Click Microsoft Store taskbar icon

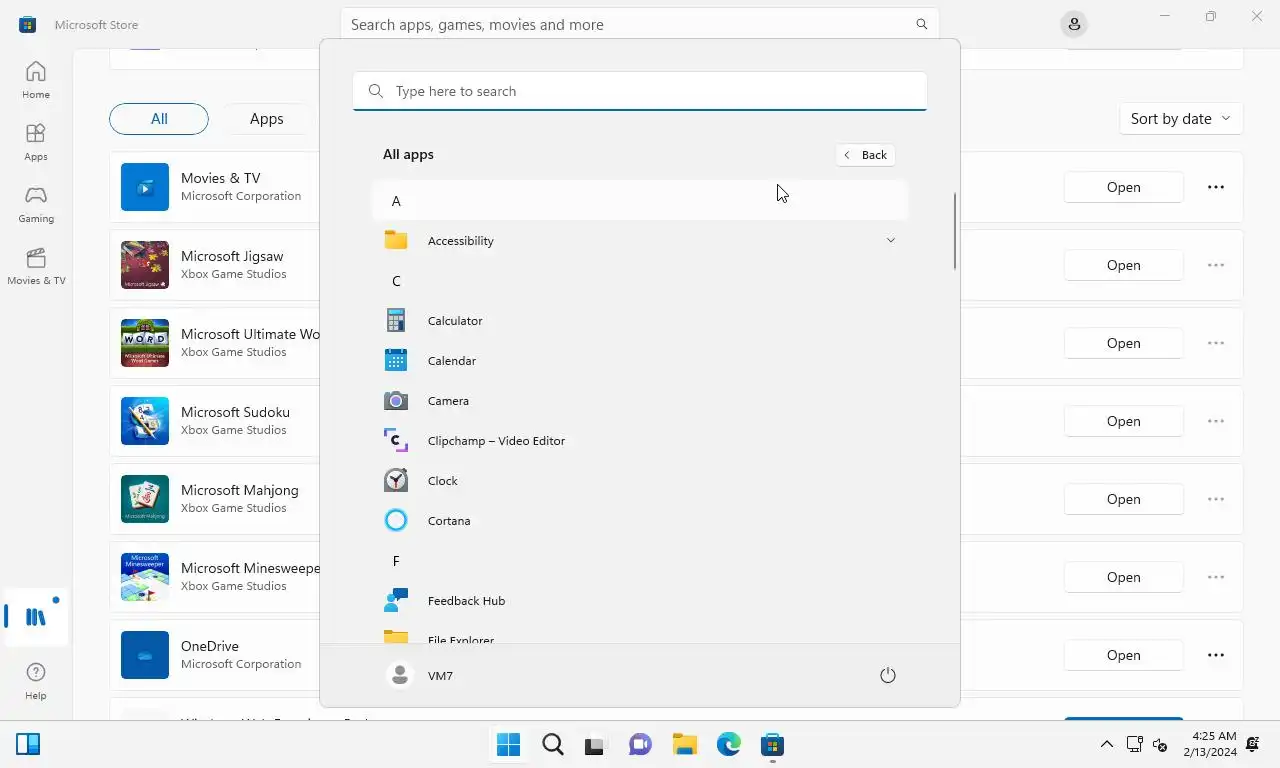(772, 744)
